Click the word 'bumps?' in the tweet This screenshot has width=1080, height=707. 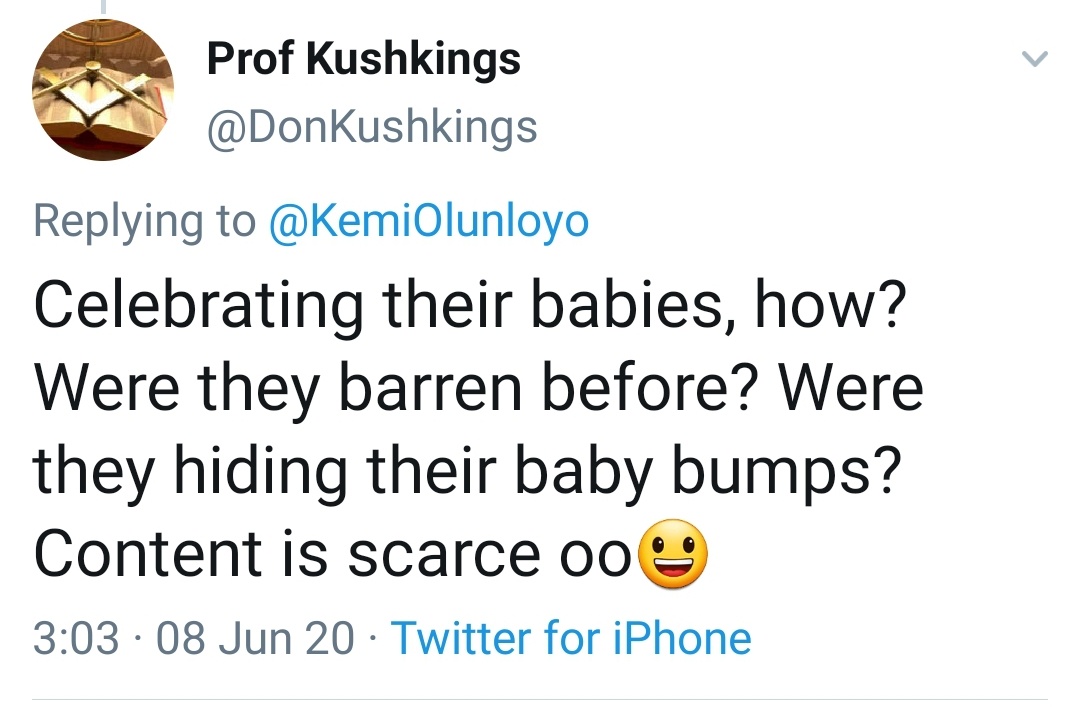(781, 470)
